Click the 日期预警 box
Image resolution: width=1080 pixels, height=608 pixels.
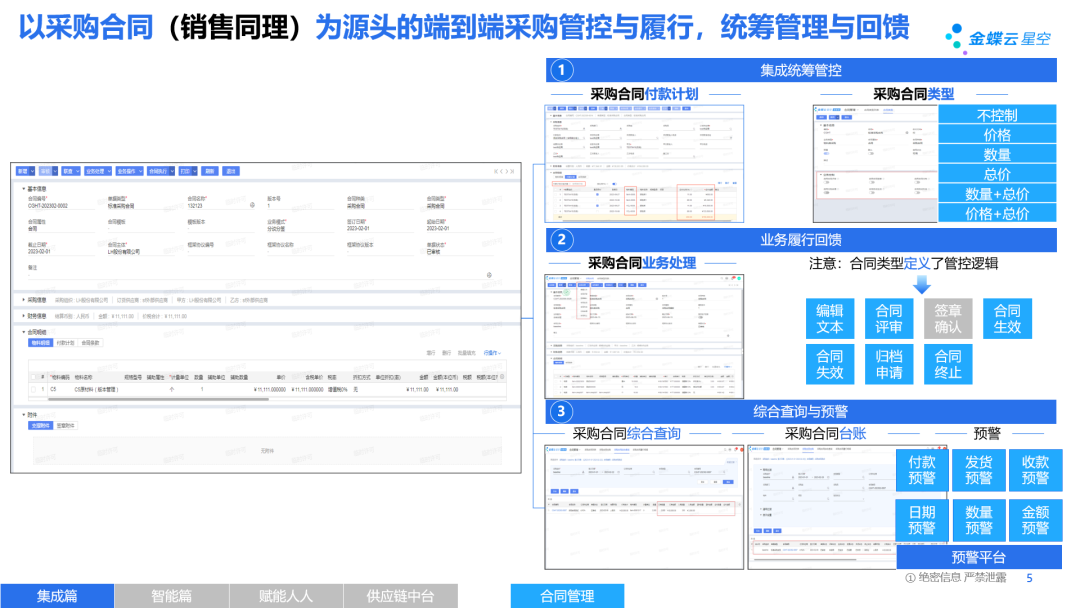(922, 520)
